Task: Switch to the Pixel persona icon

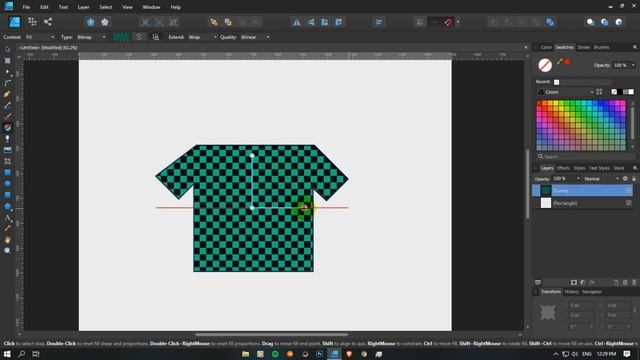Action: pyautogui.click(x=32, y=22)
